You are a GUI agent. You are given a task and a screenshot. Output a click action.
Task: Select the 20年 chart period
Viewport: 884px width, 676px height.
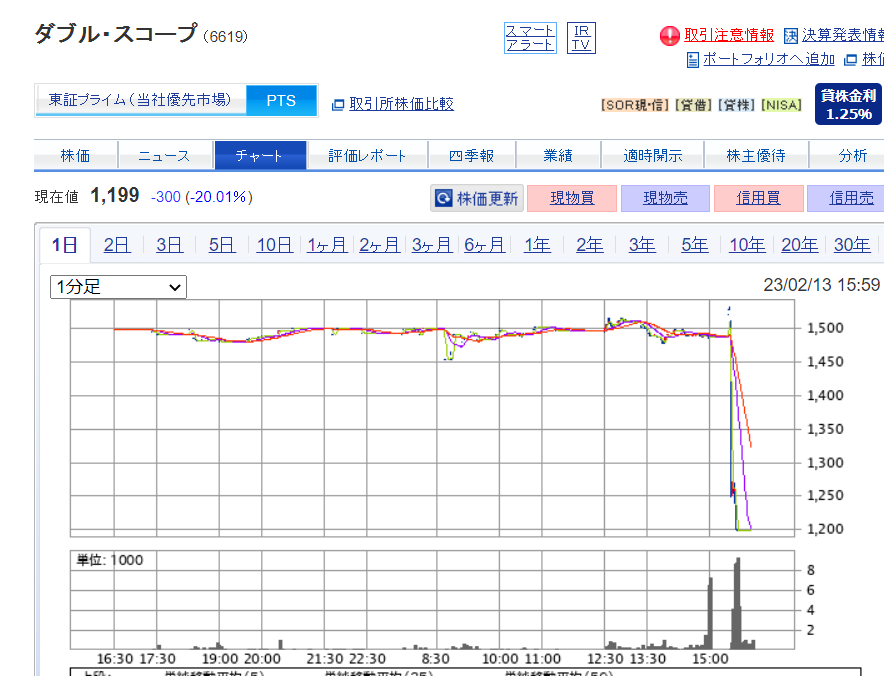pos(799,245)
